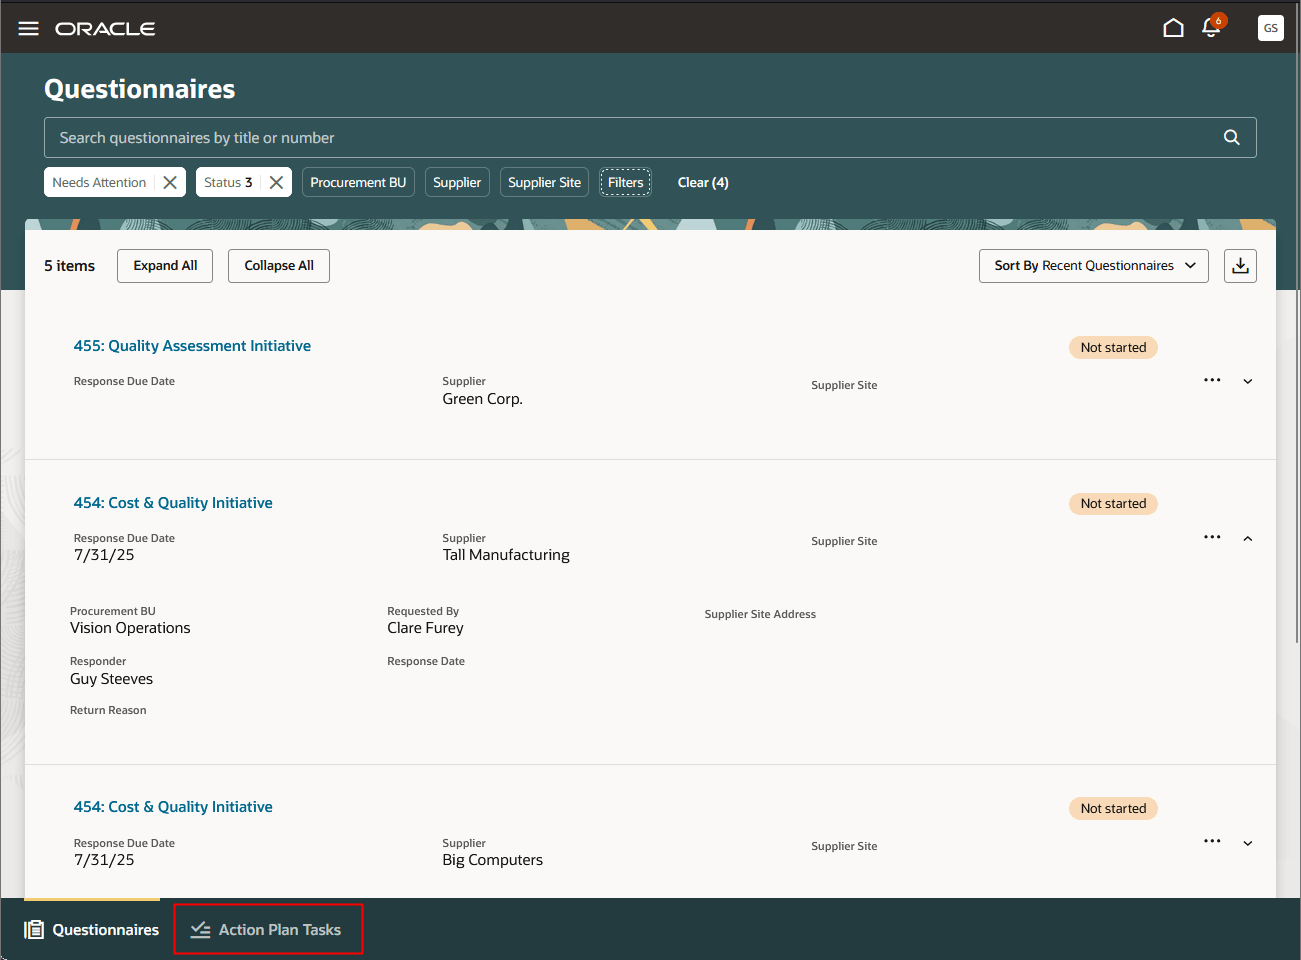Screen dimensions: 1301x960
Task: Open 454 Cost & Quality link for Big Computers
Action: 173,807
